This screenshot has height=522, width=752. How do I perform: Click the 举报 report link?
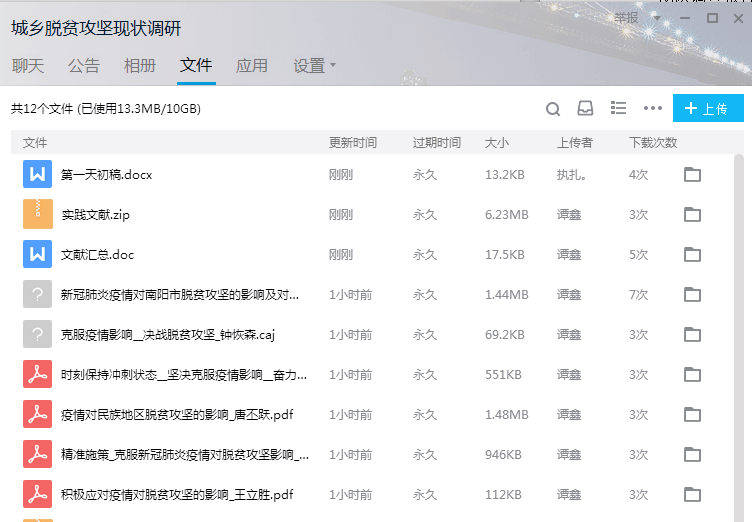[627, 18]
